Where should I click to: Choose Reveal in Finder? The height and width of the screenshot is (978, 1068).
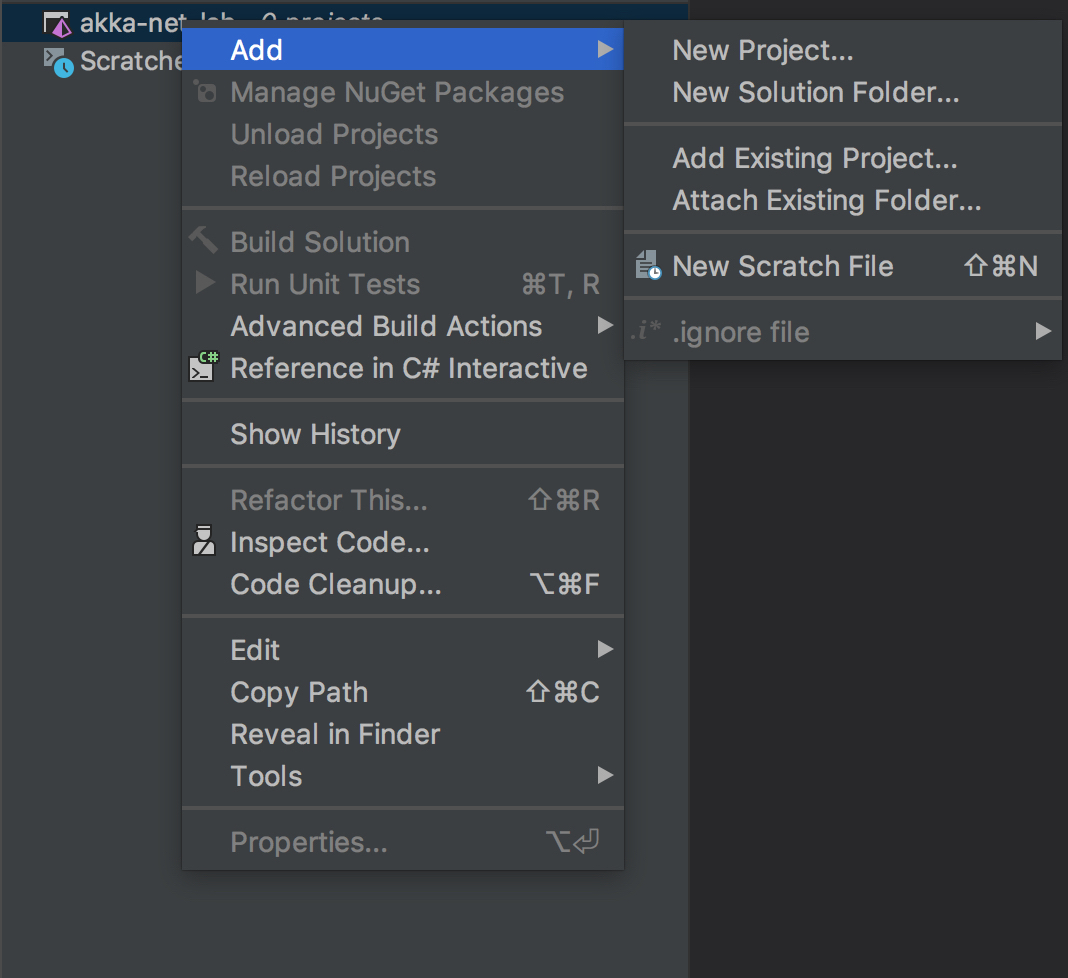click(x=335, y=734)
